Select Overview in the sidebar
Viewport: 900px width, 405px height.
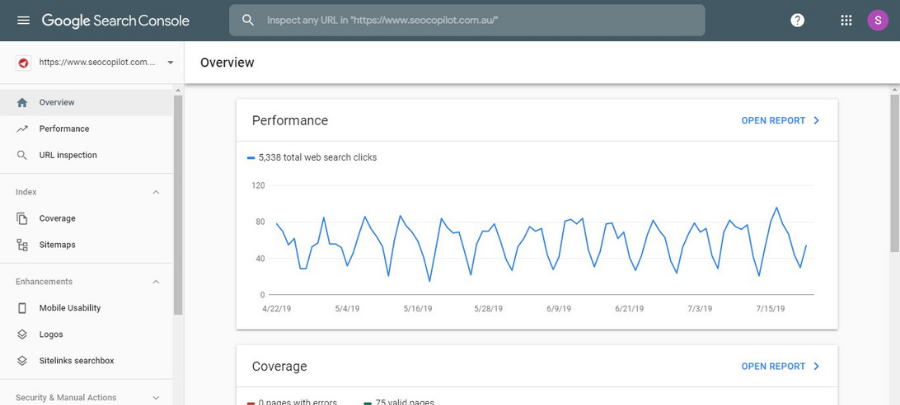point(86,103)
